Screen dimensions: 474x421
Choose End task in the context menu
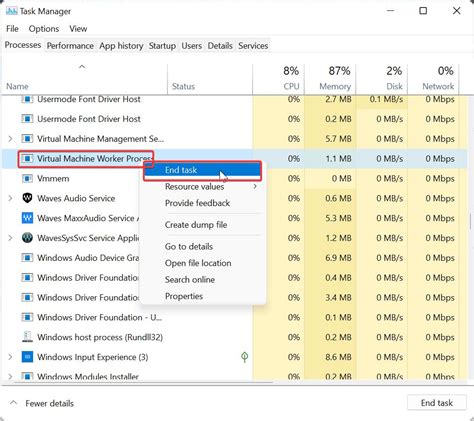[x=203, y=170]
